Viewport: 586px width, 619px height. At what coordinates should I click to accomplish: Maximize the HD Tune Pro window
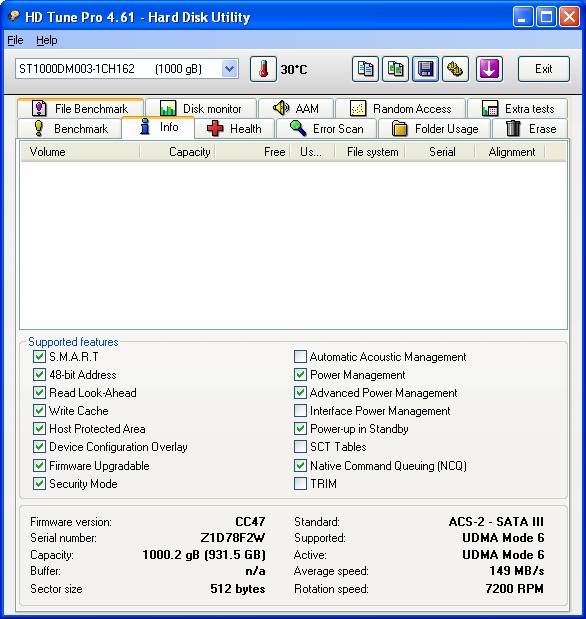[547, 17]
